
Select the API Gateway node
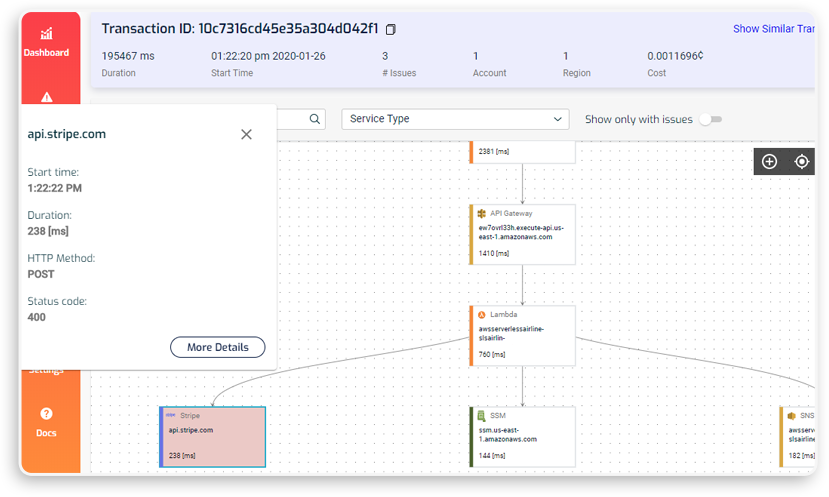click(522, 234)
